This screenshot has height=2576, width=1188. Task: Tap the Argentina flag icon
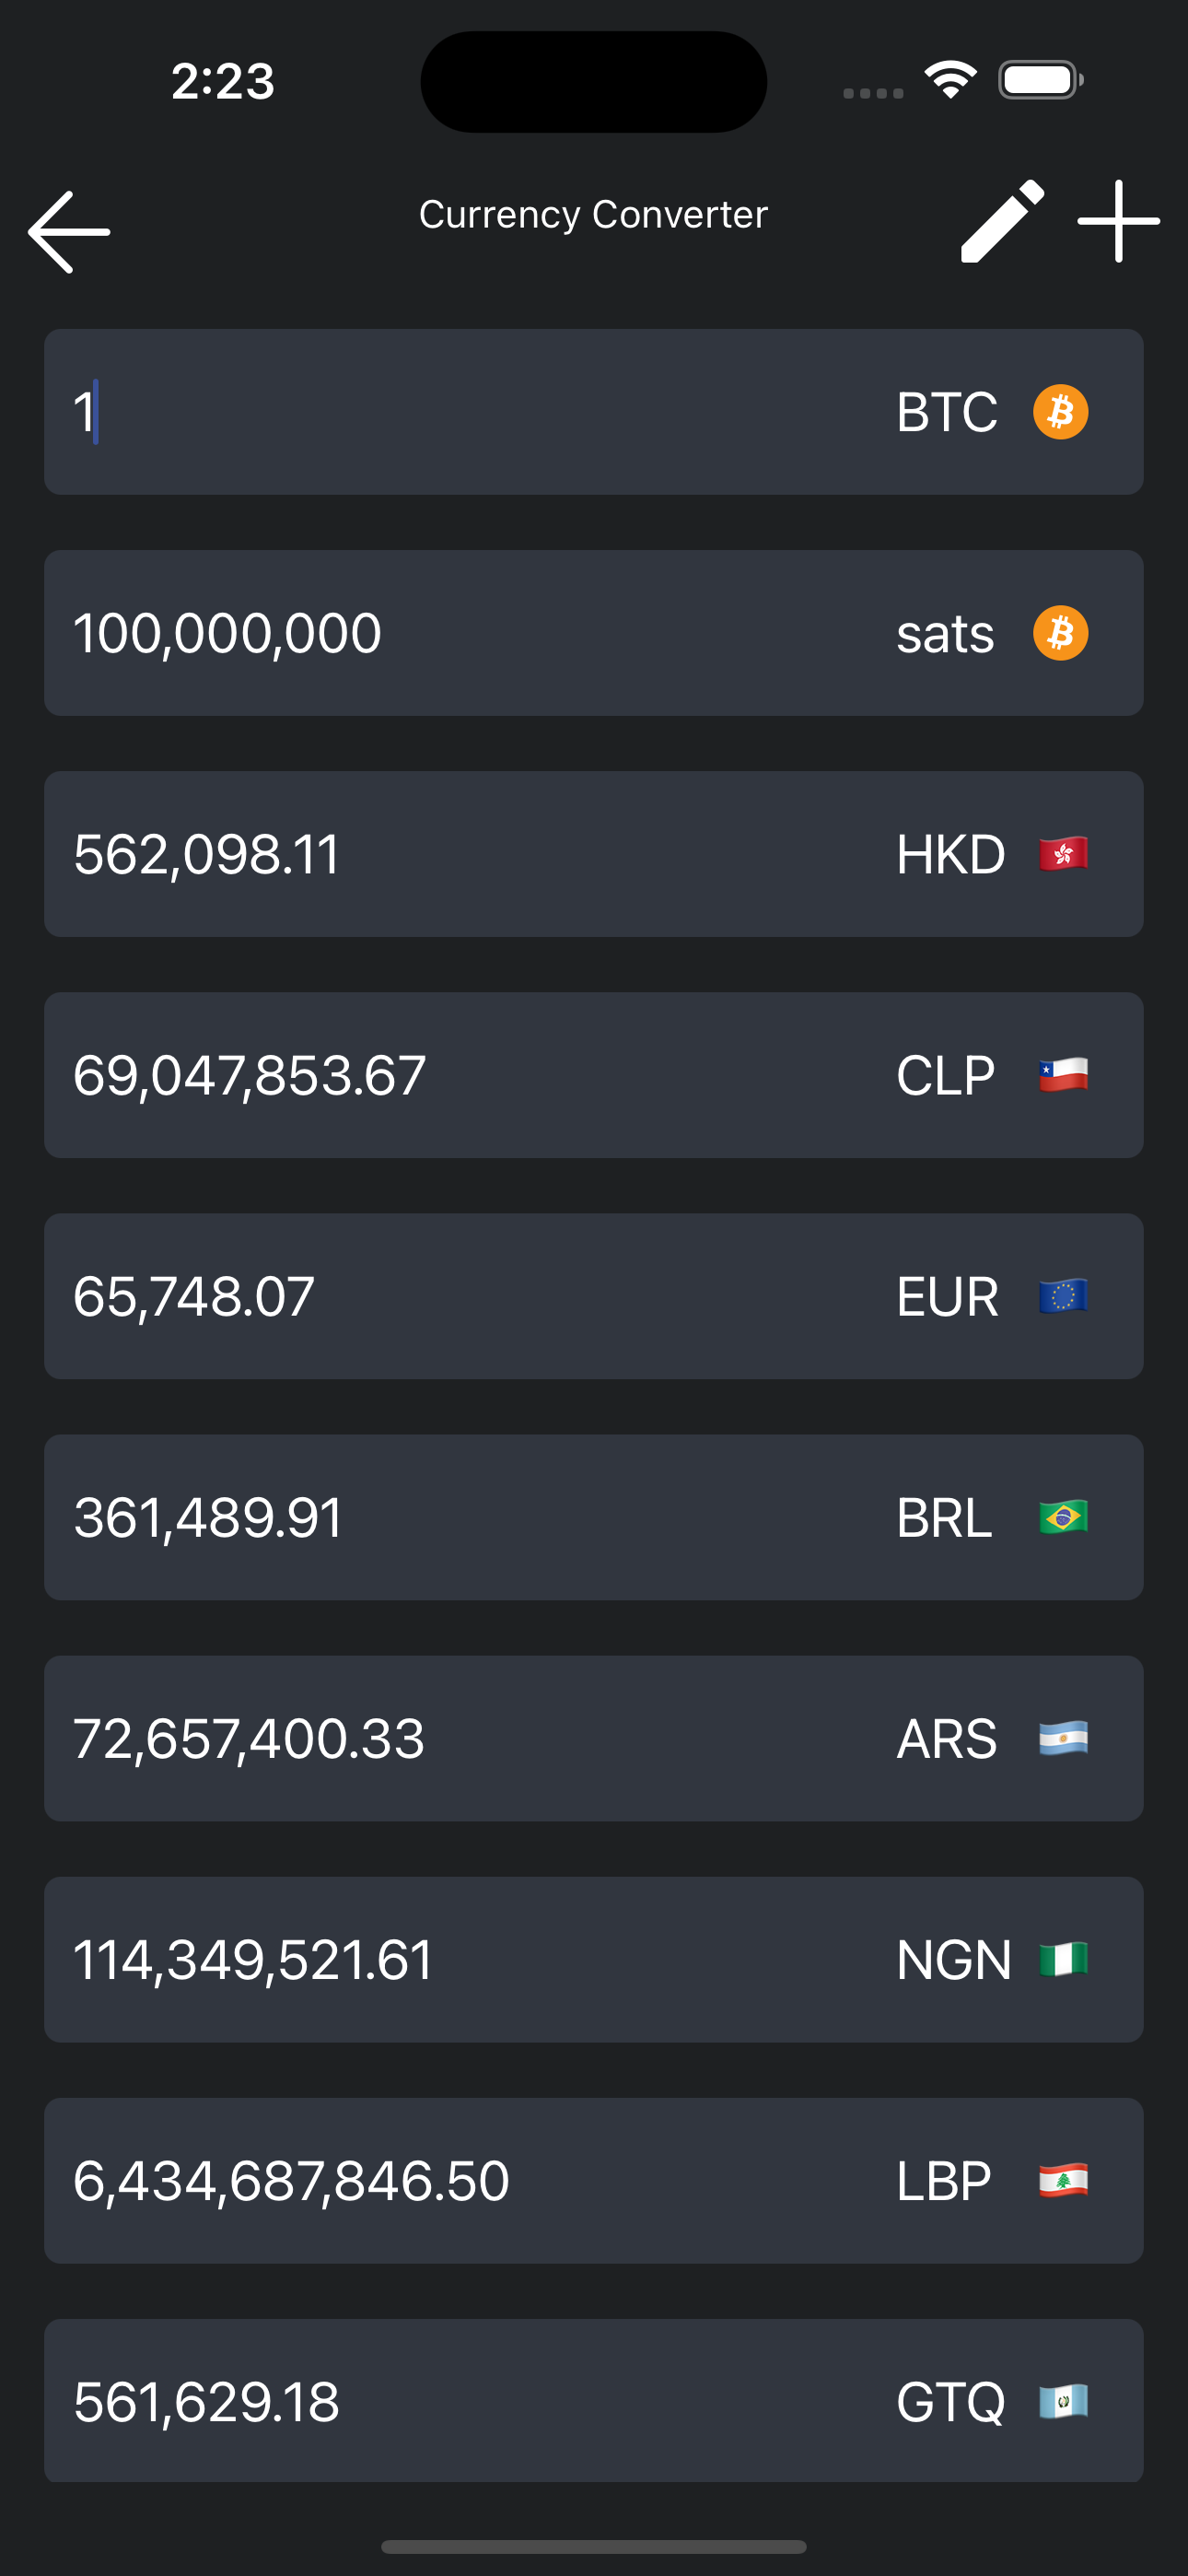coord(1062,1738)
